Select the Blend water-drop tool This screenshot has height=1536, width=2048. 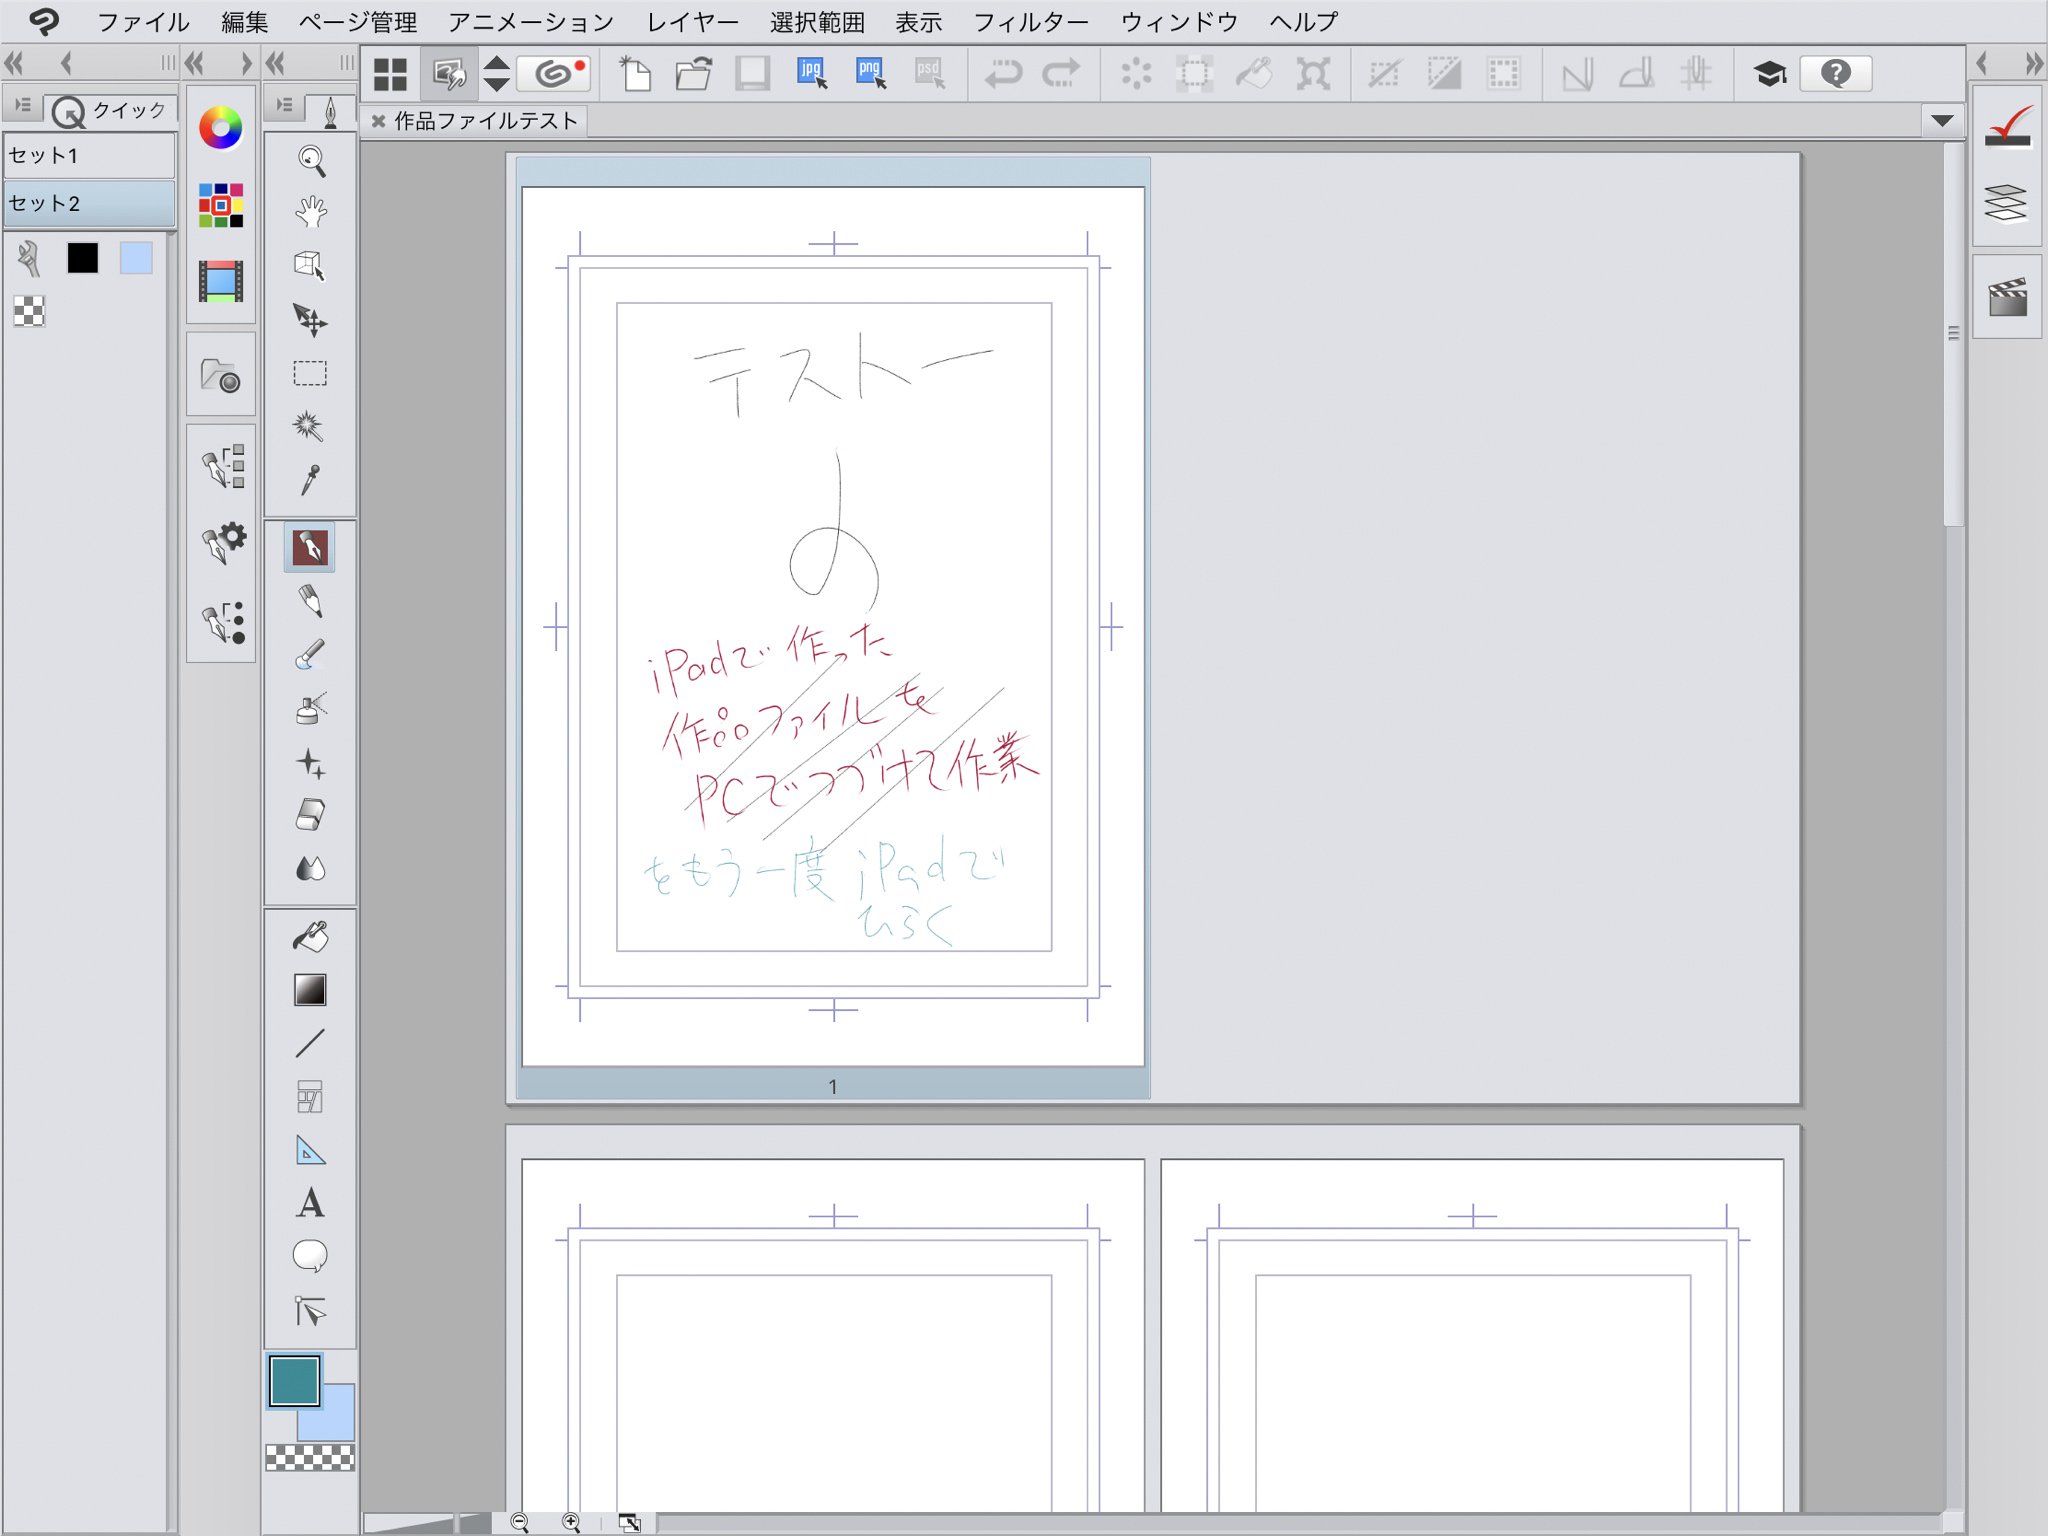(310, 868)
